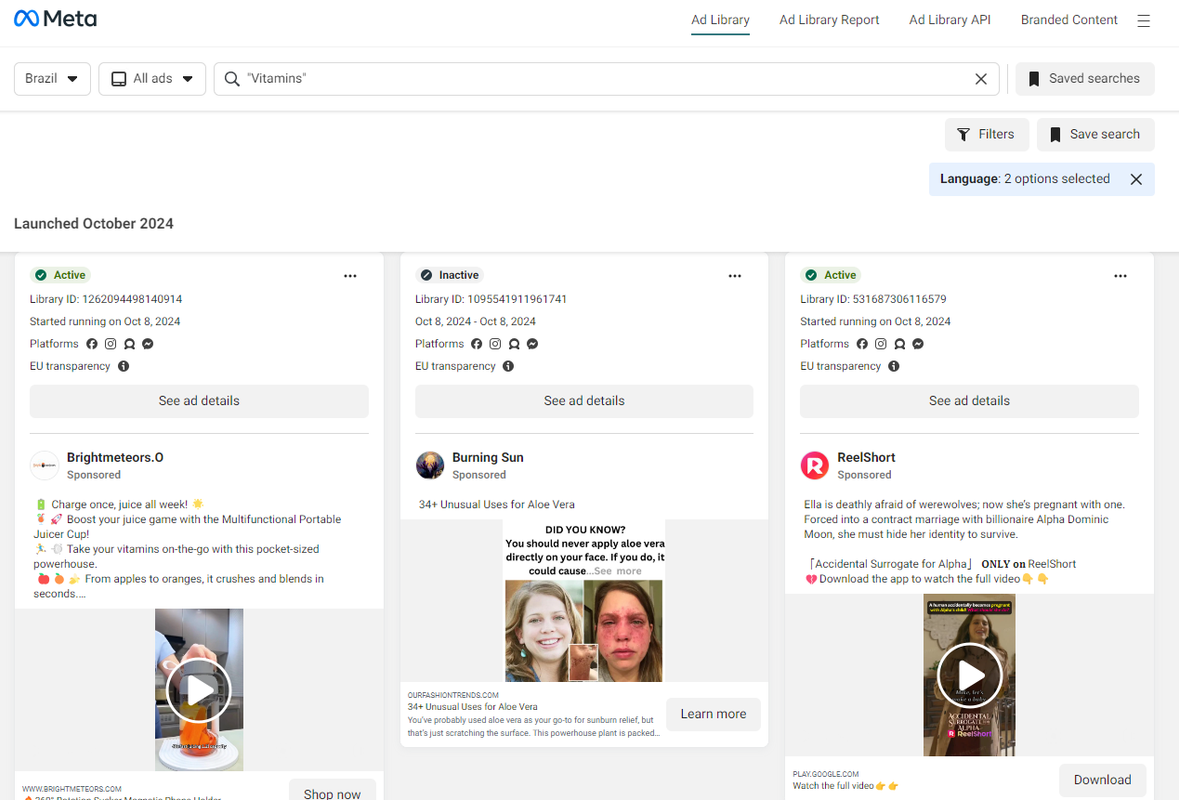Click the ReelShort advertiser logo
Viewport: 1179px width, 800px height.
[815, 465]
